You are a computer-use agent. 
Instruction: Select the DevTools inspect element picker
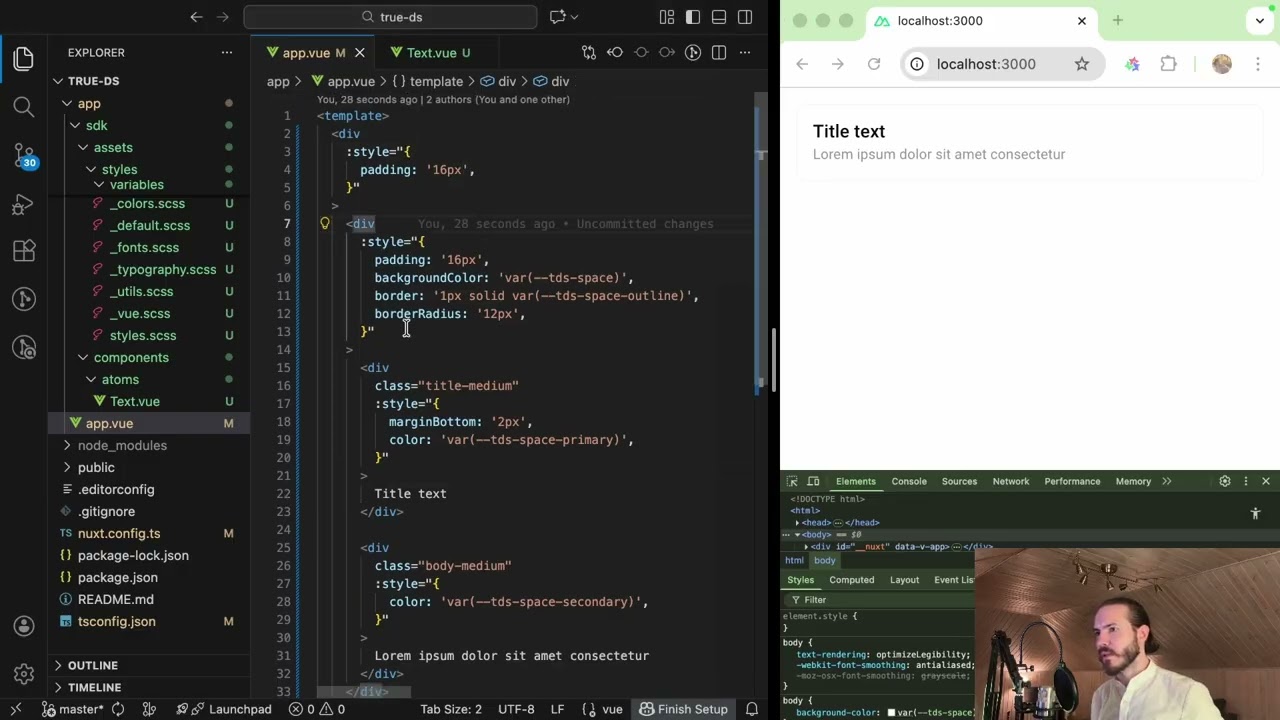pyautogui.click(x=792, y=481)
